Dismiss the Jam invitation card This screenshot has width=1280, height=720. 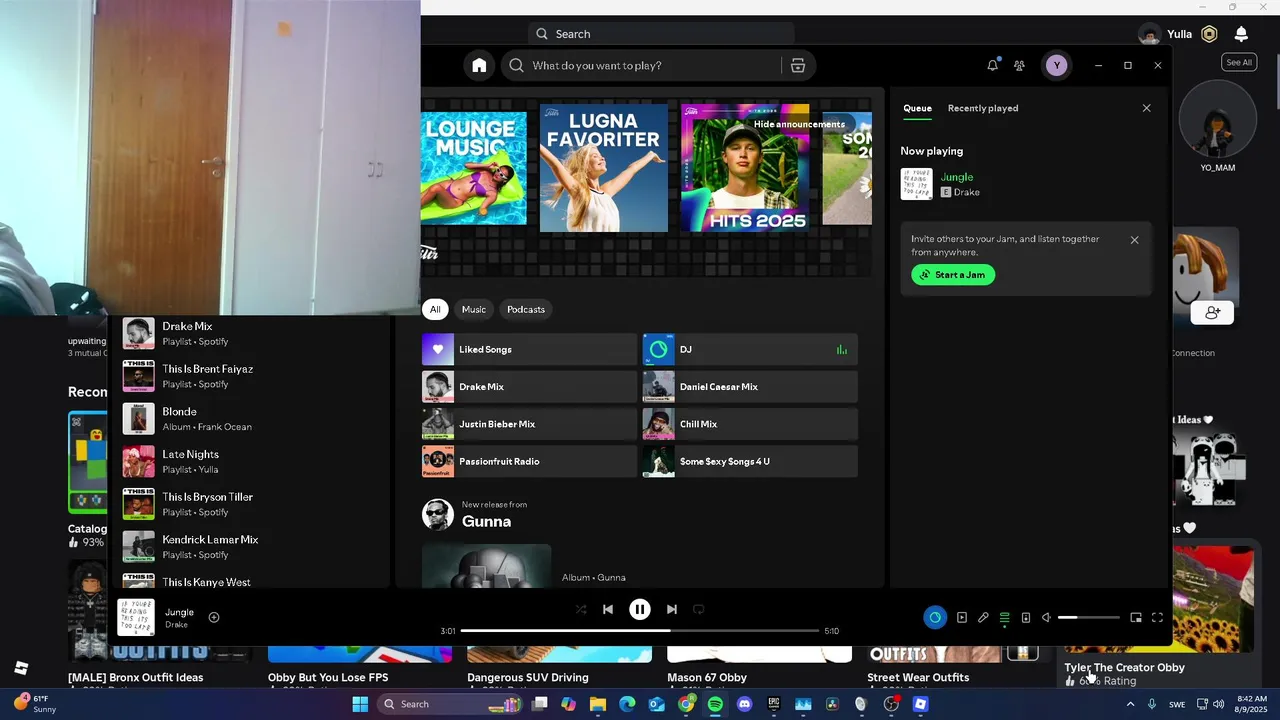(1134, 240)
